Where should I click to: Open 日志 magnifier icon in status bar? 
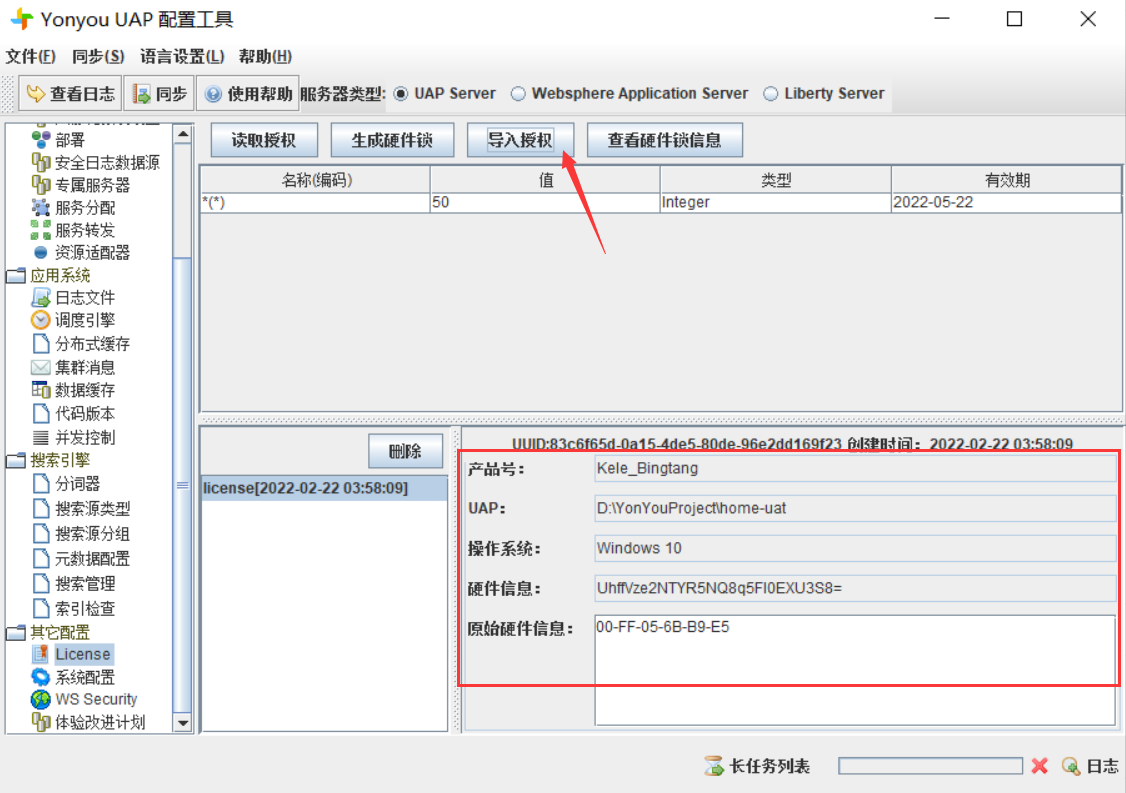[1071, 766]
